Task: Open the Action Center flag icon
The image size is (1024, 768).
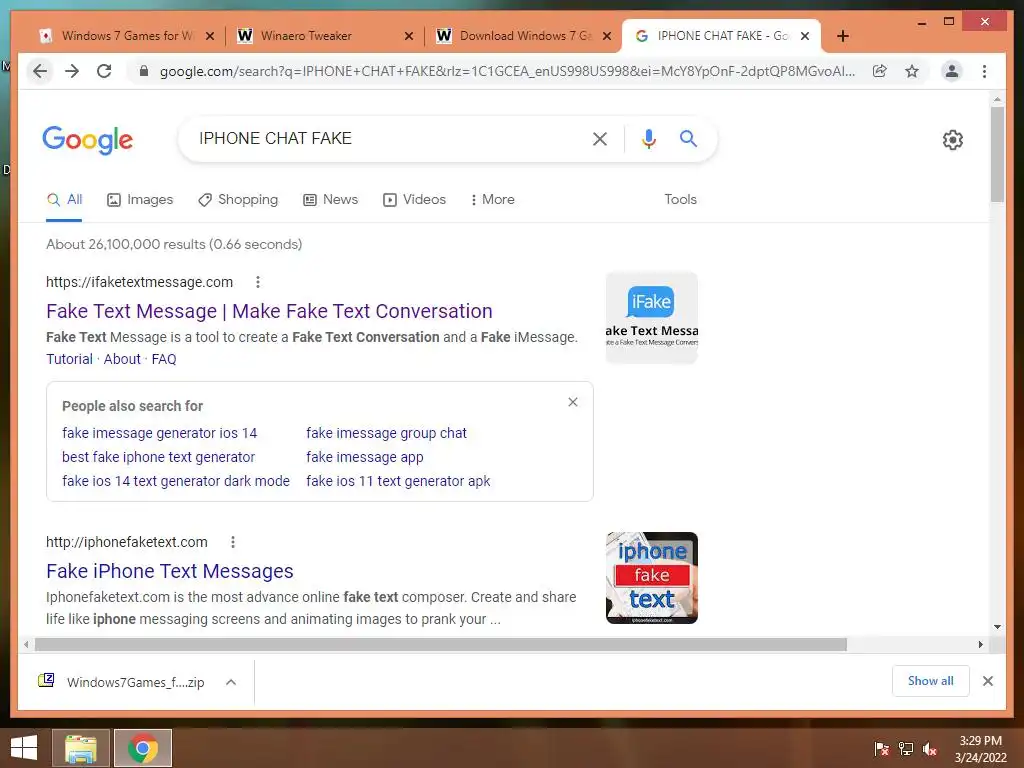Action: 882,748
